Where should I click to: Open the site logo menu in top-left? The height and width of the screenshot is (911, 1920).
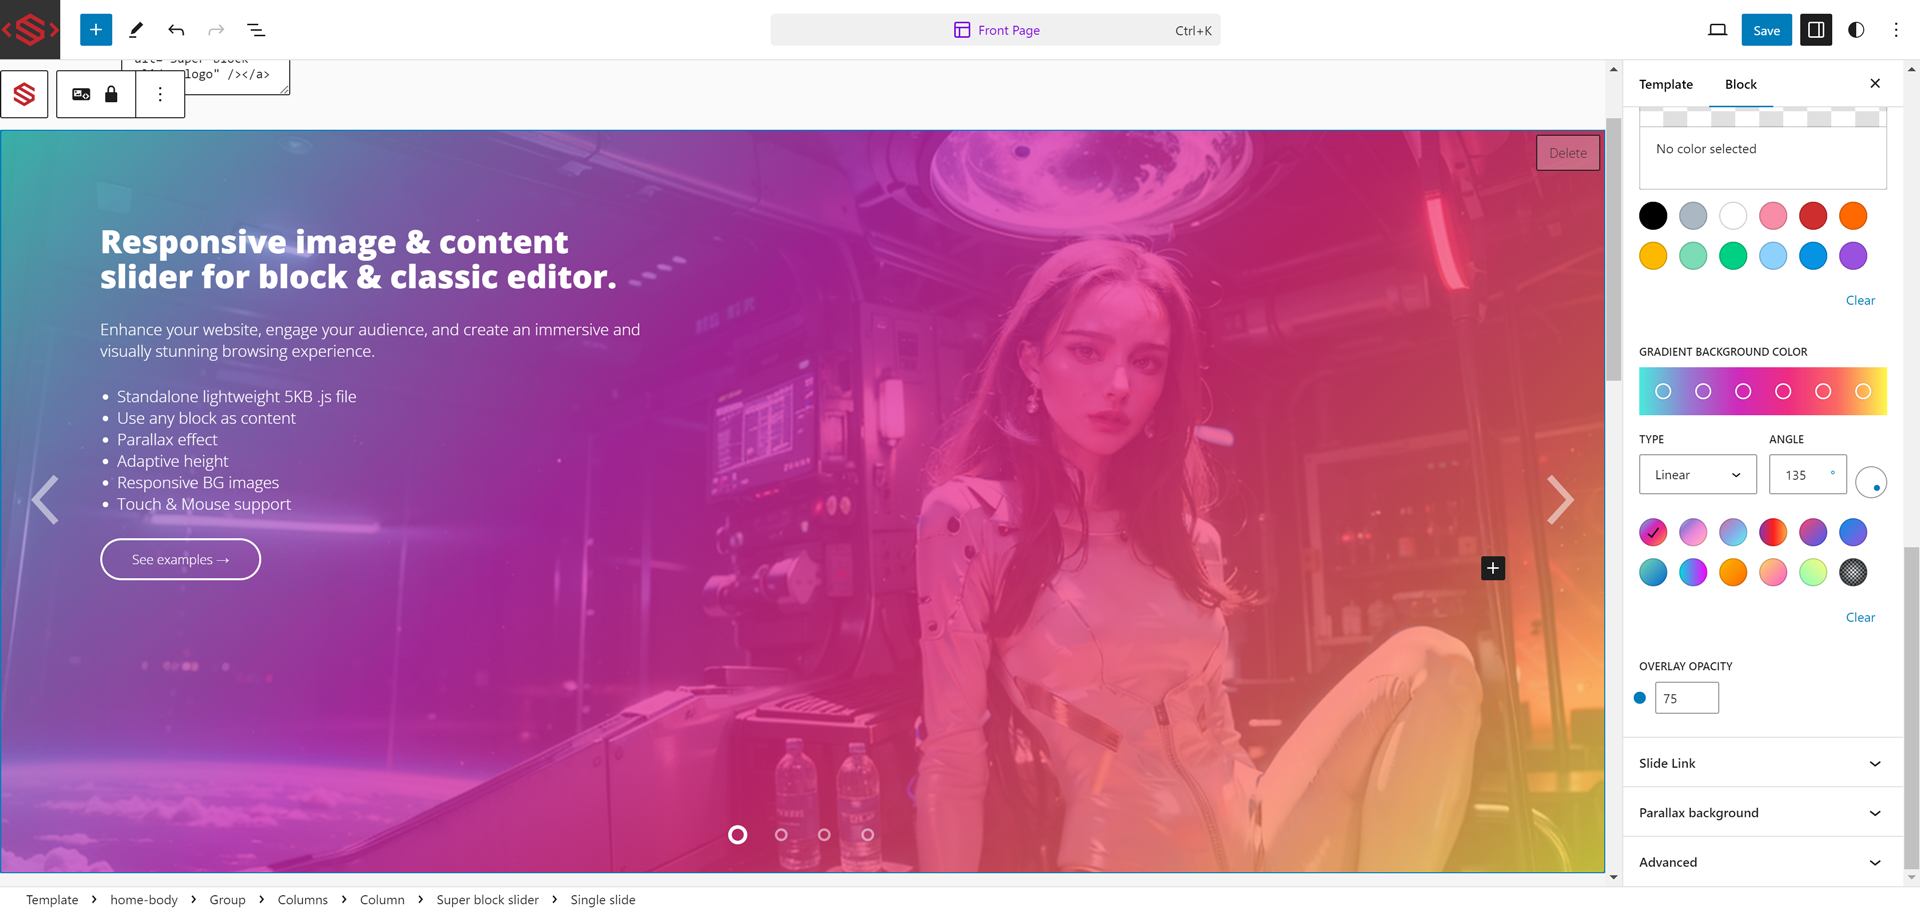click(x=30, y=30)
